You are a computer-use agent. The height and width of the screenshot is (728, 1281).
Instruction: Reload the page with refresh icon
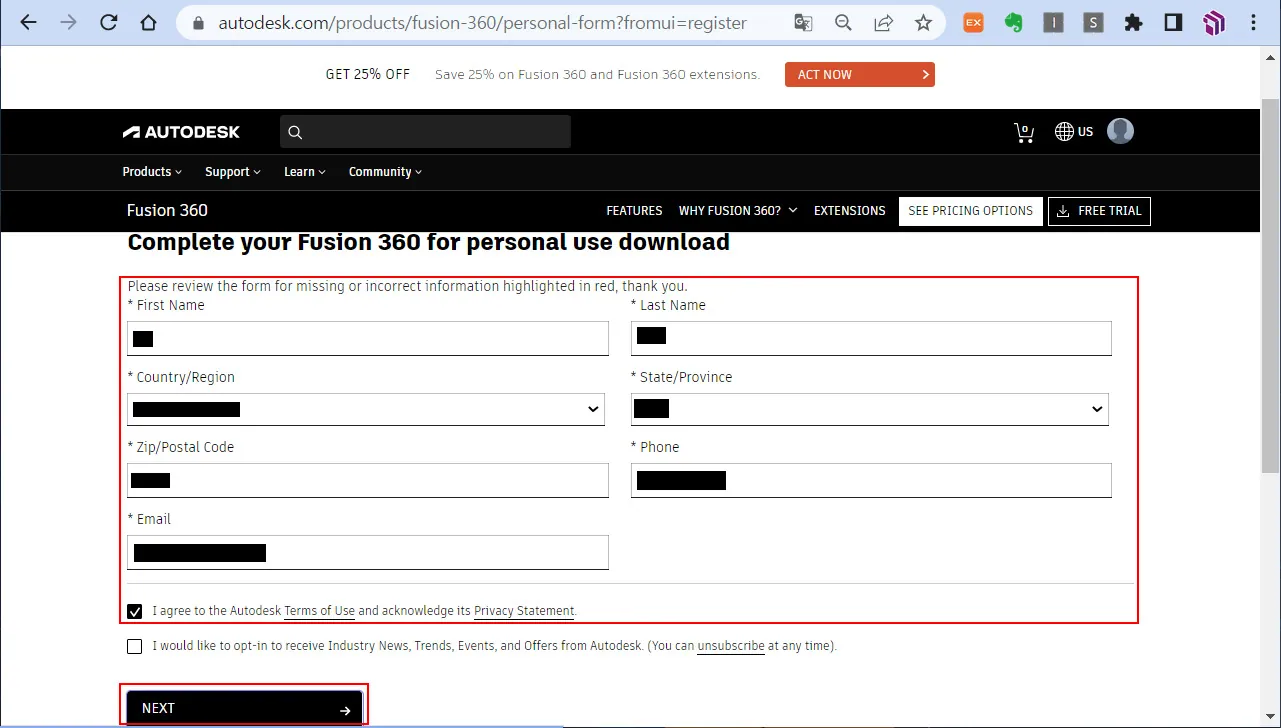pyautogui.click(x=108, y=22)
